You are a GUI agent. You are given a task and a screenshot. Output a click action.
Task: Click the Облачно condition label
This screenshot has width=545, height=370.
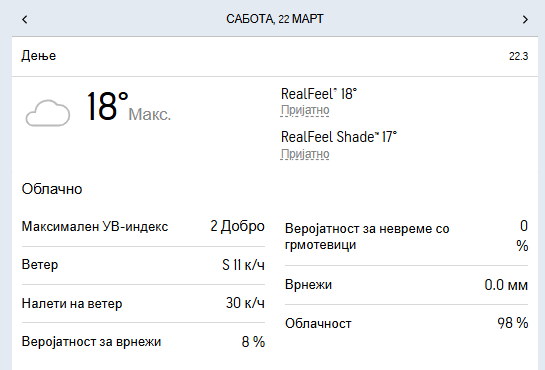52,189
